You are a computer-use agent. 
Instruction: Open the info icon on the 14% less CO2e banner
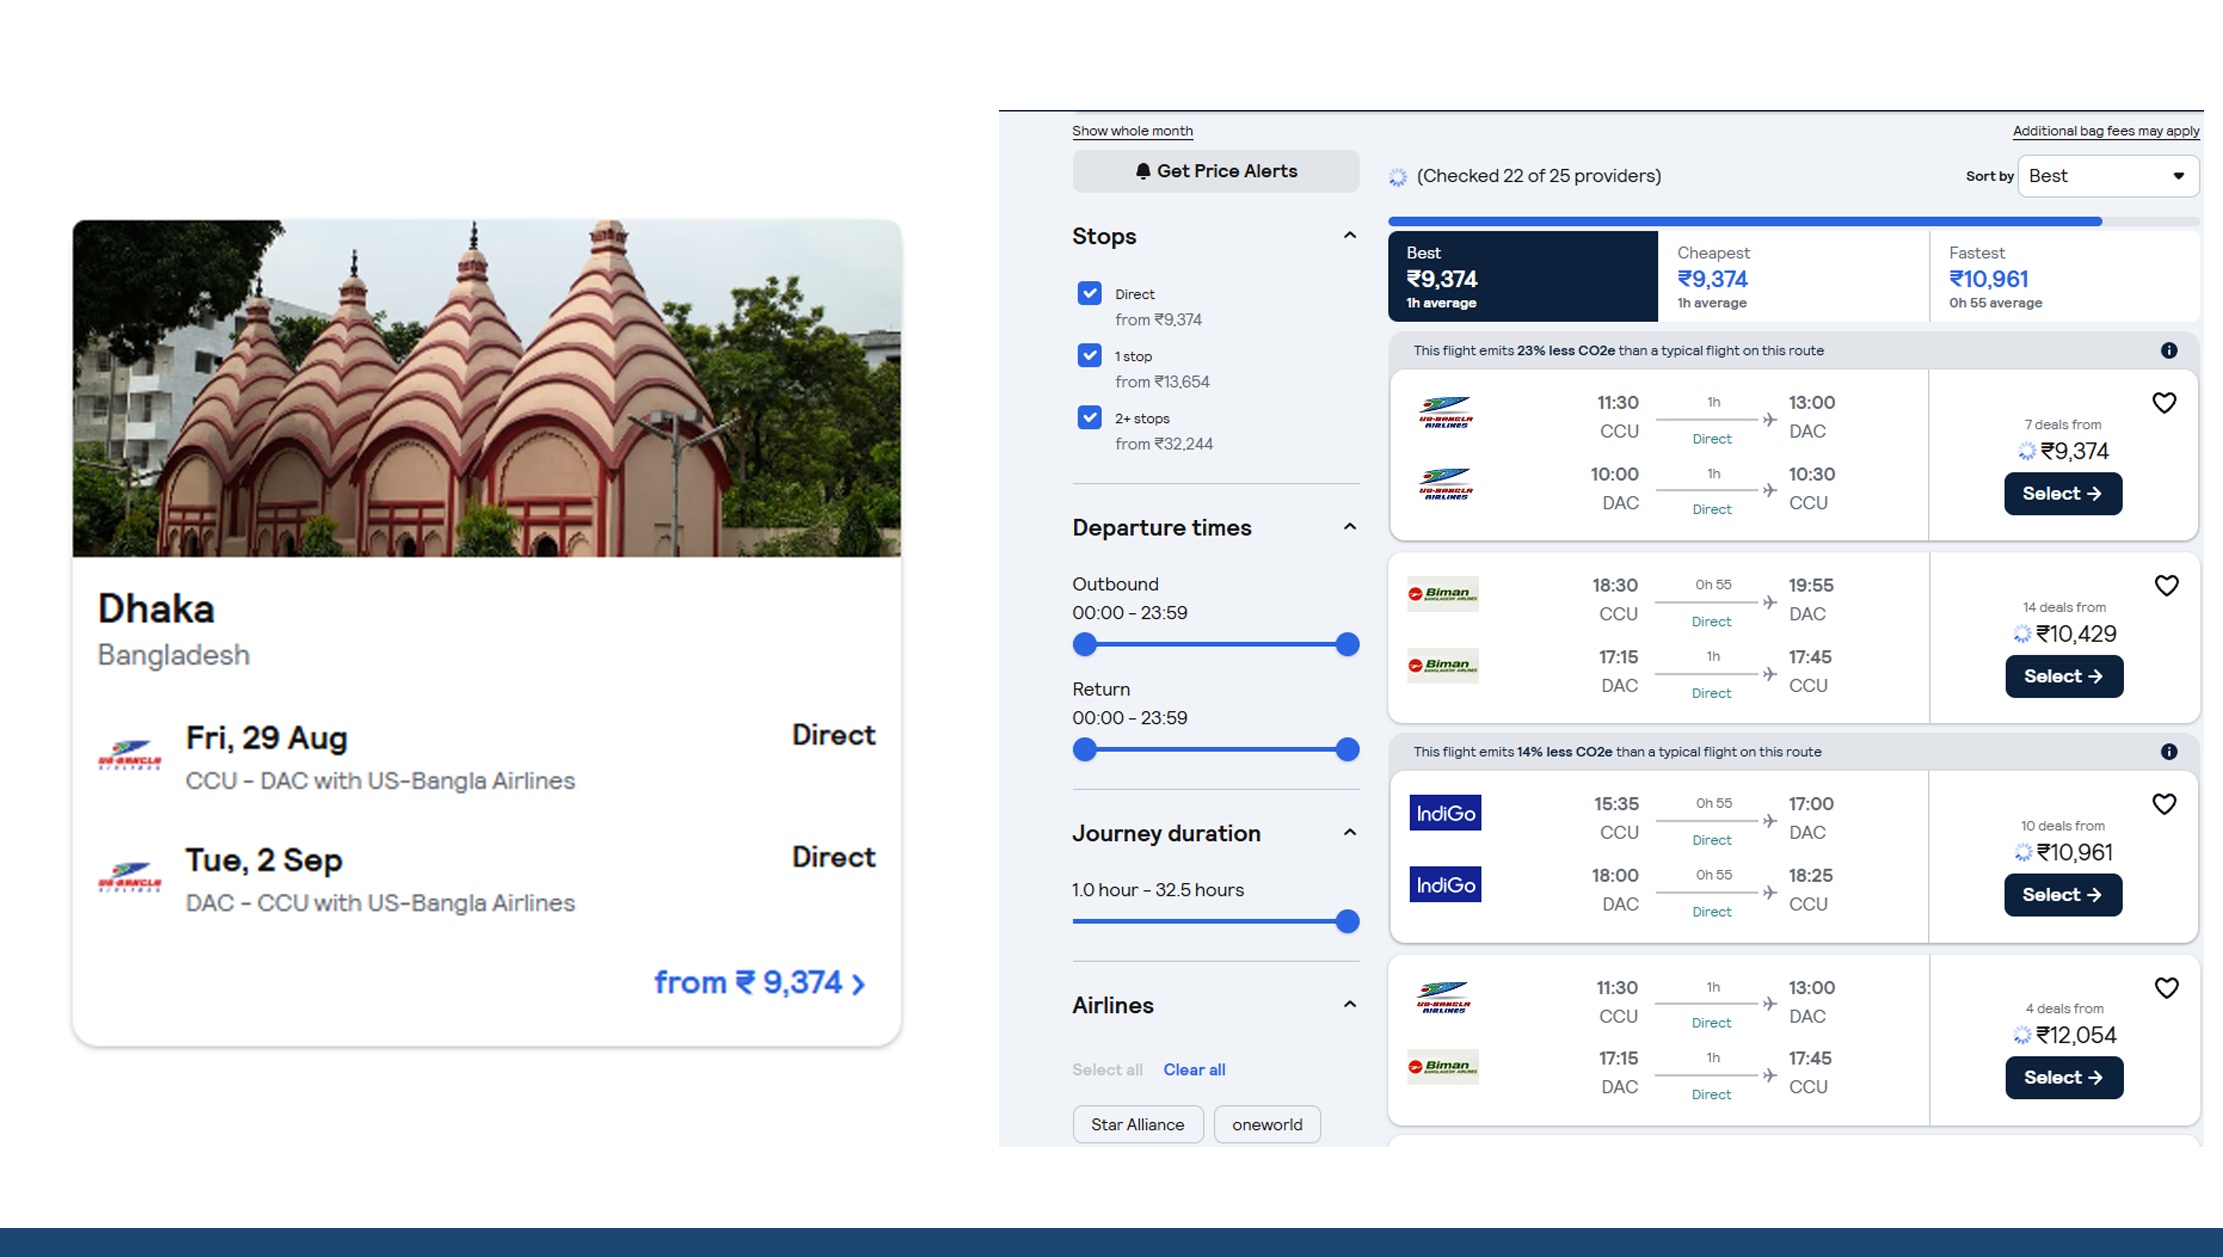point(2169,752)
